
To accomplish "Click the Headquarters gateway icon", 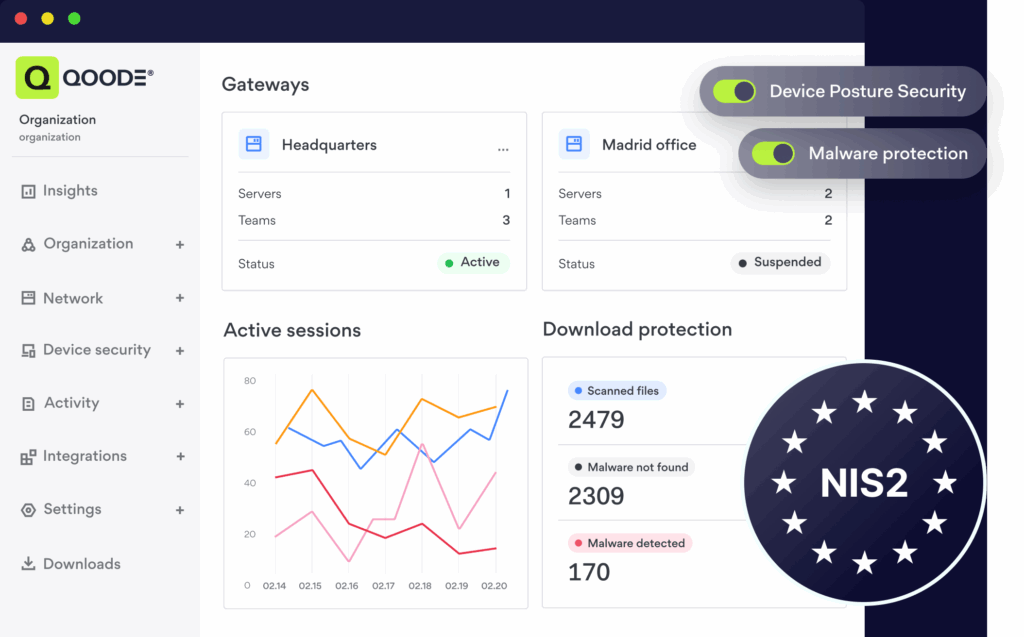I will [254, 144].
